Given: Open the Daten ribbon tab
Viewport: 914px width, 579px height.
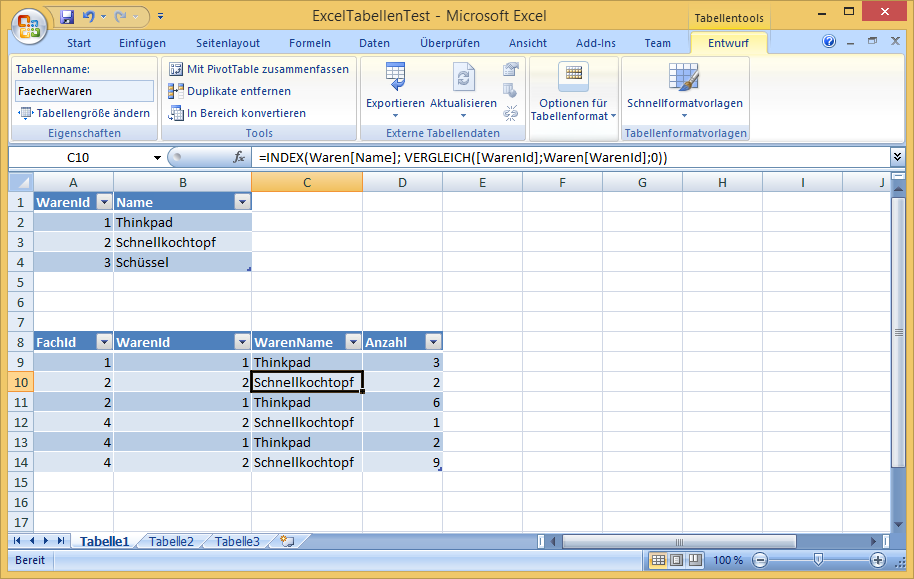Looking at the screenshot, I should pos(374,43).
